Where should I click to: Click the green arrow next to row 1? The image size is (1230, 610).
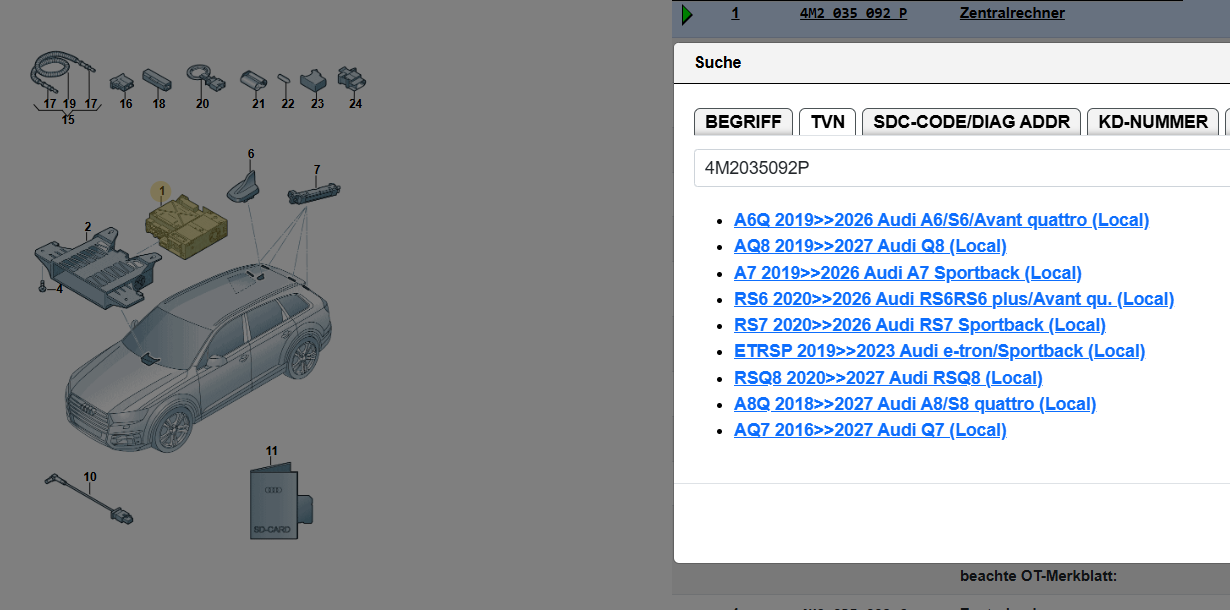[x=686, y=14]
